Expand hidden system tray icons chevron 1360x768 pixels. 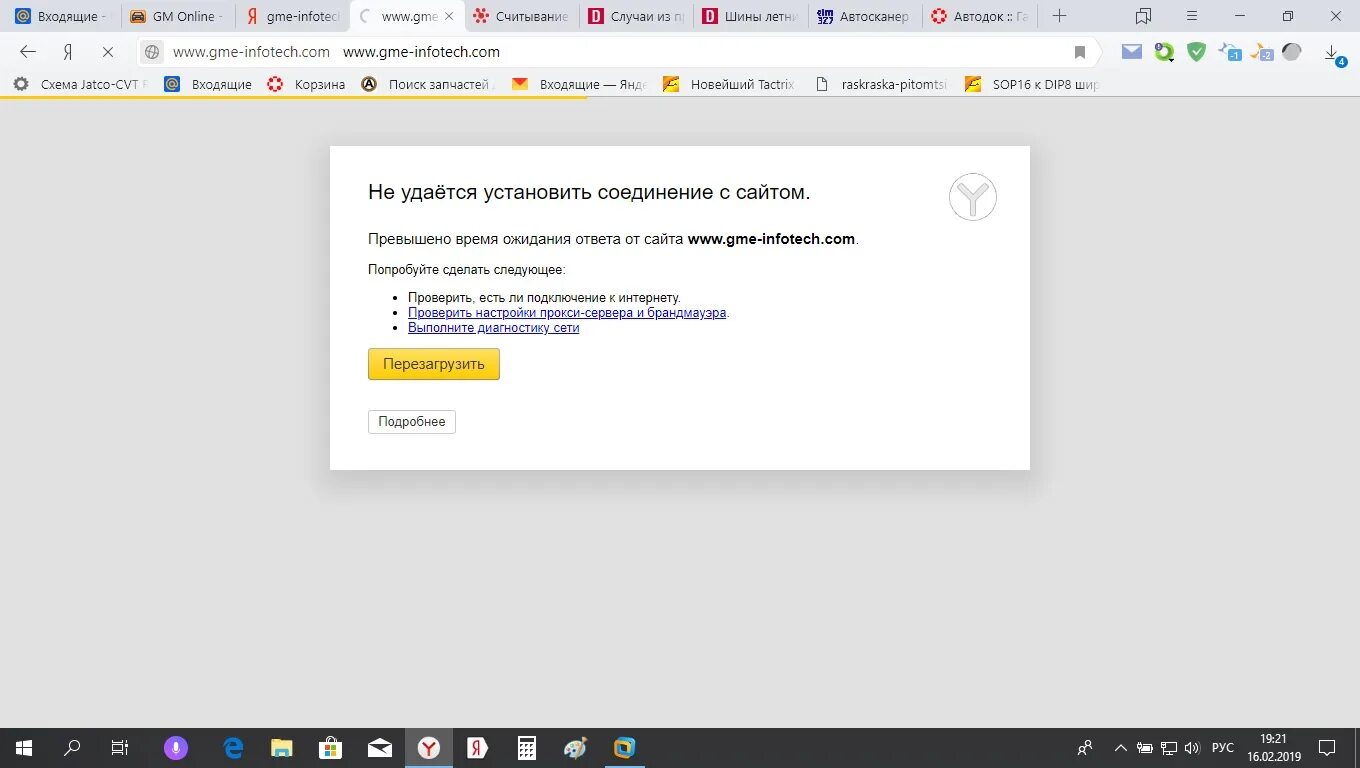pyautogui.click(x=1121, y=748)
